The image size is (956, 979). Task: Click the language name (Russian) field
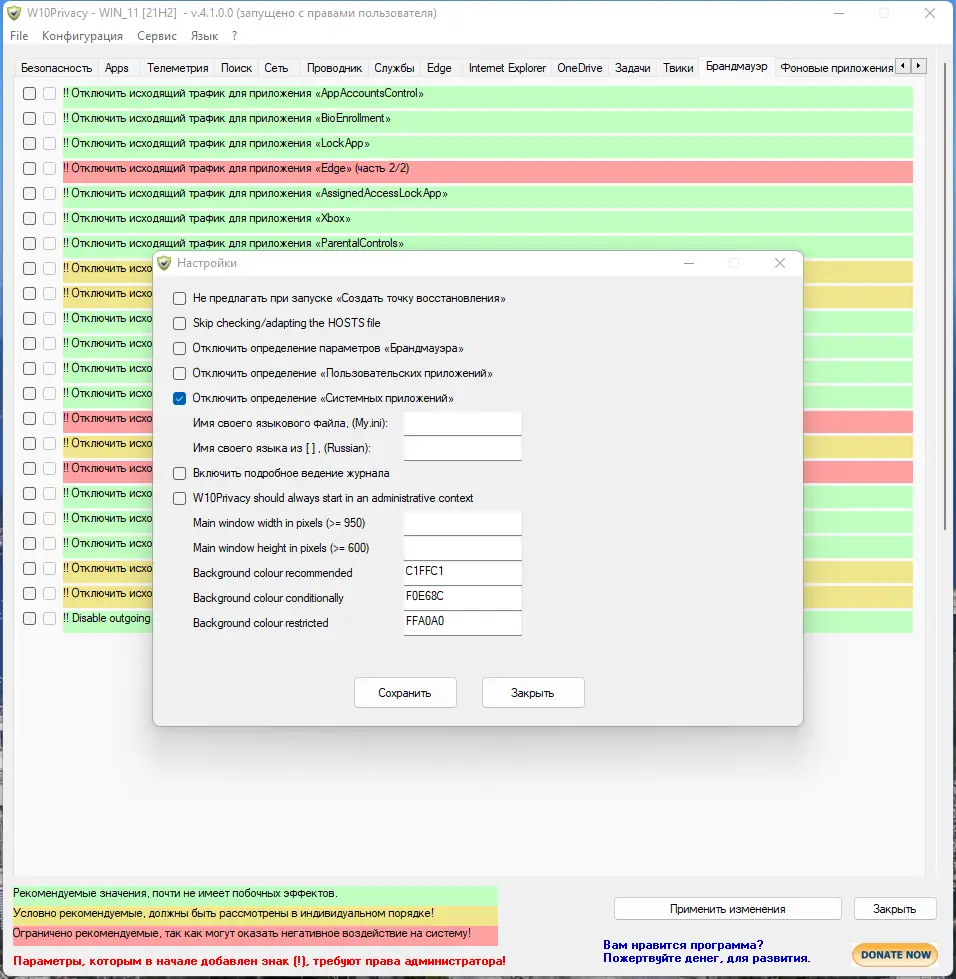coord(463,448)
